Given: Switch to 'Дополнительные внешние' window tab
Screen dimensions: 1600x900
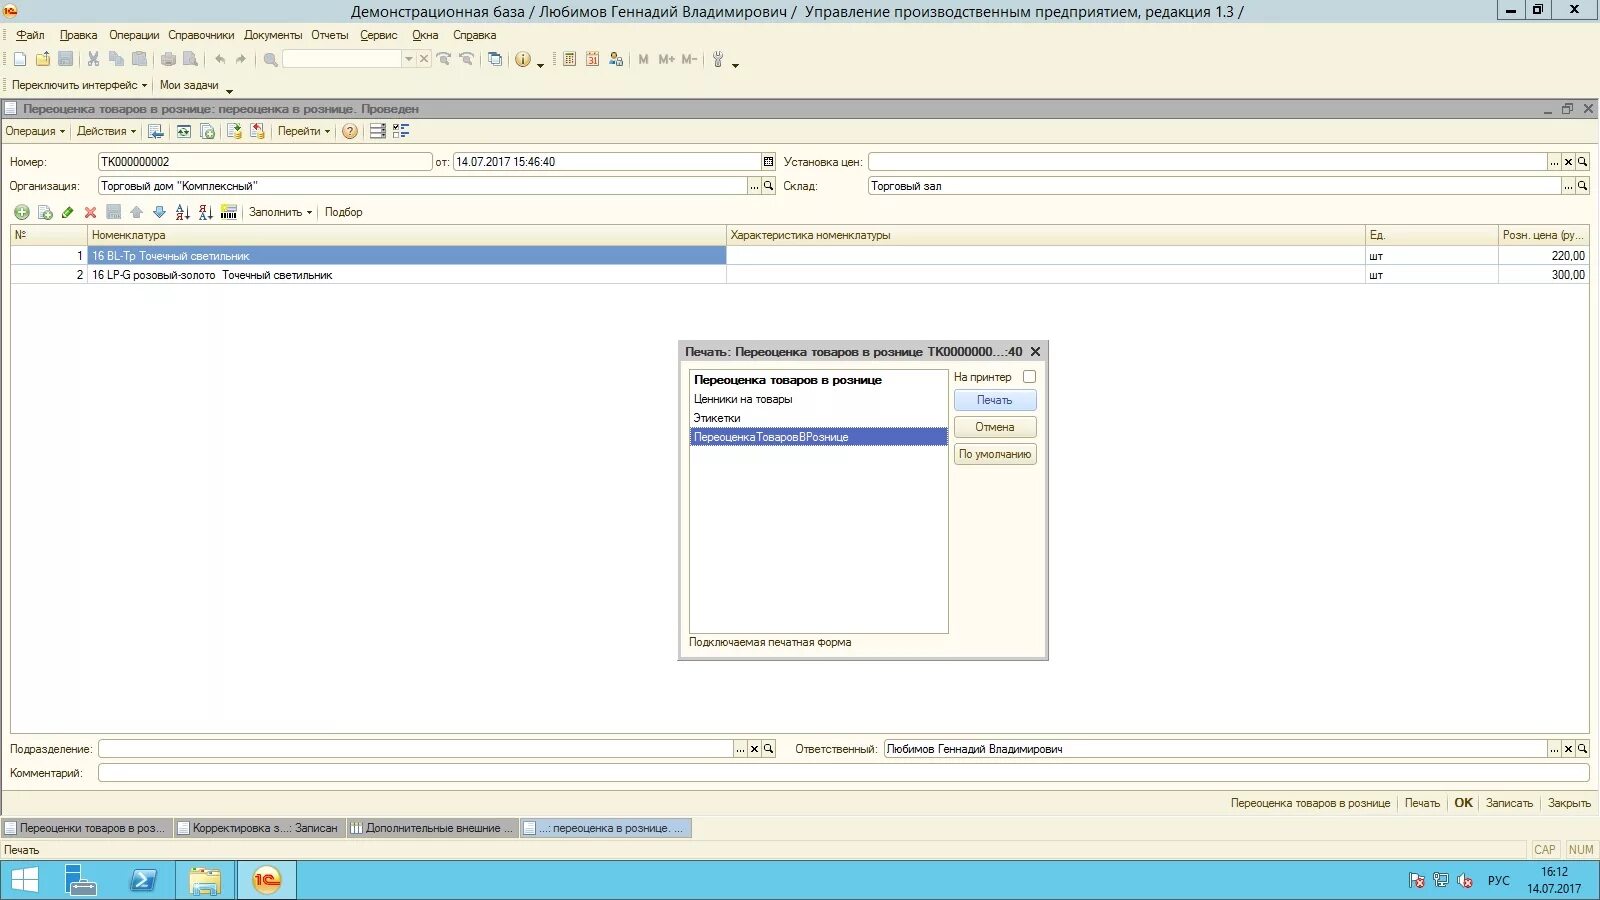Looking at the screenshot, I should (x=432, y=828).
